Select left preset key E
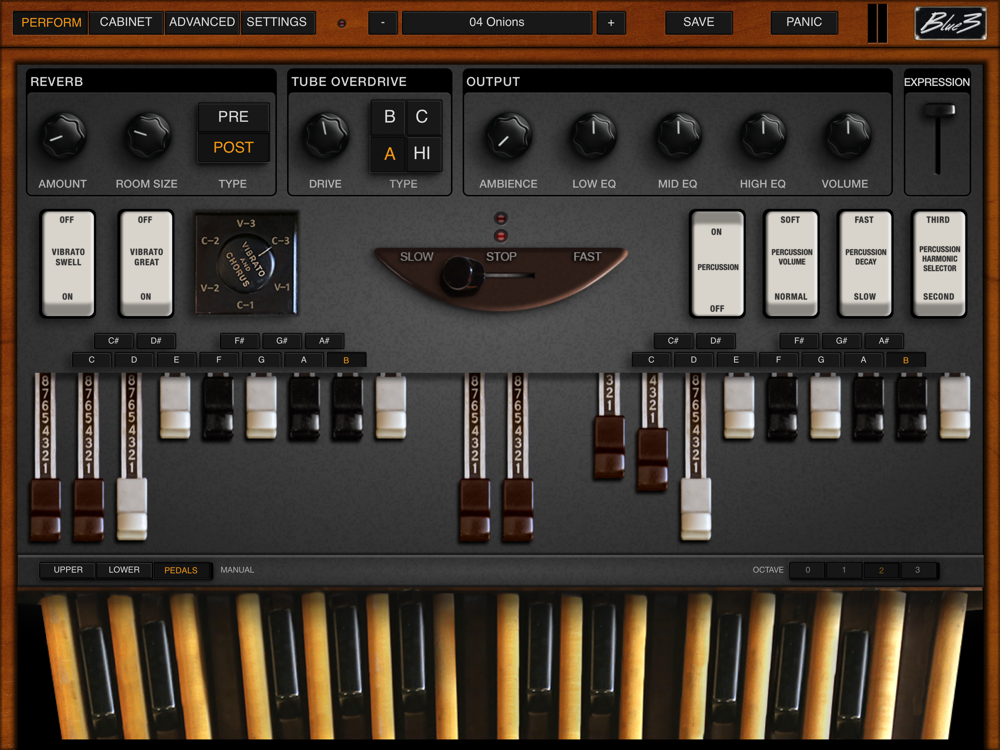Screen dimensions: 1000x750 176,360
